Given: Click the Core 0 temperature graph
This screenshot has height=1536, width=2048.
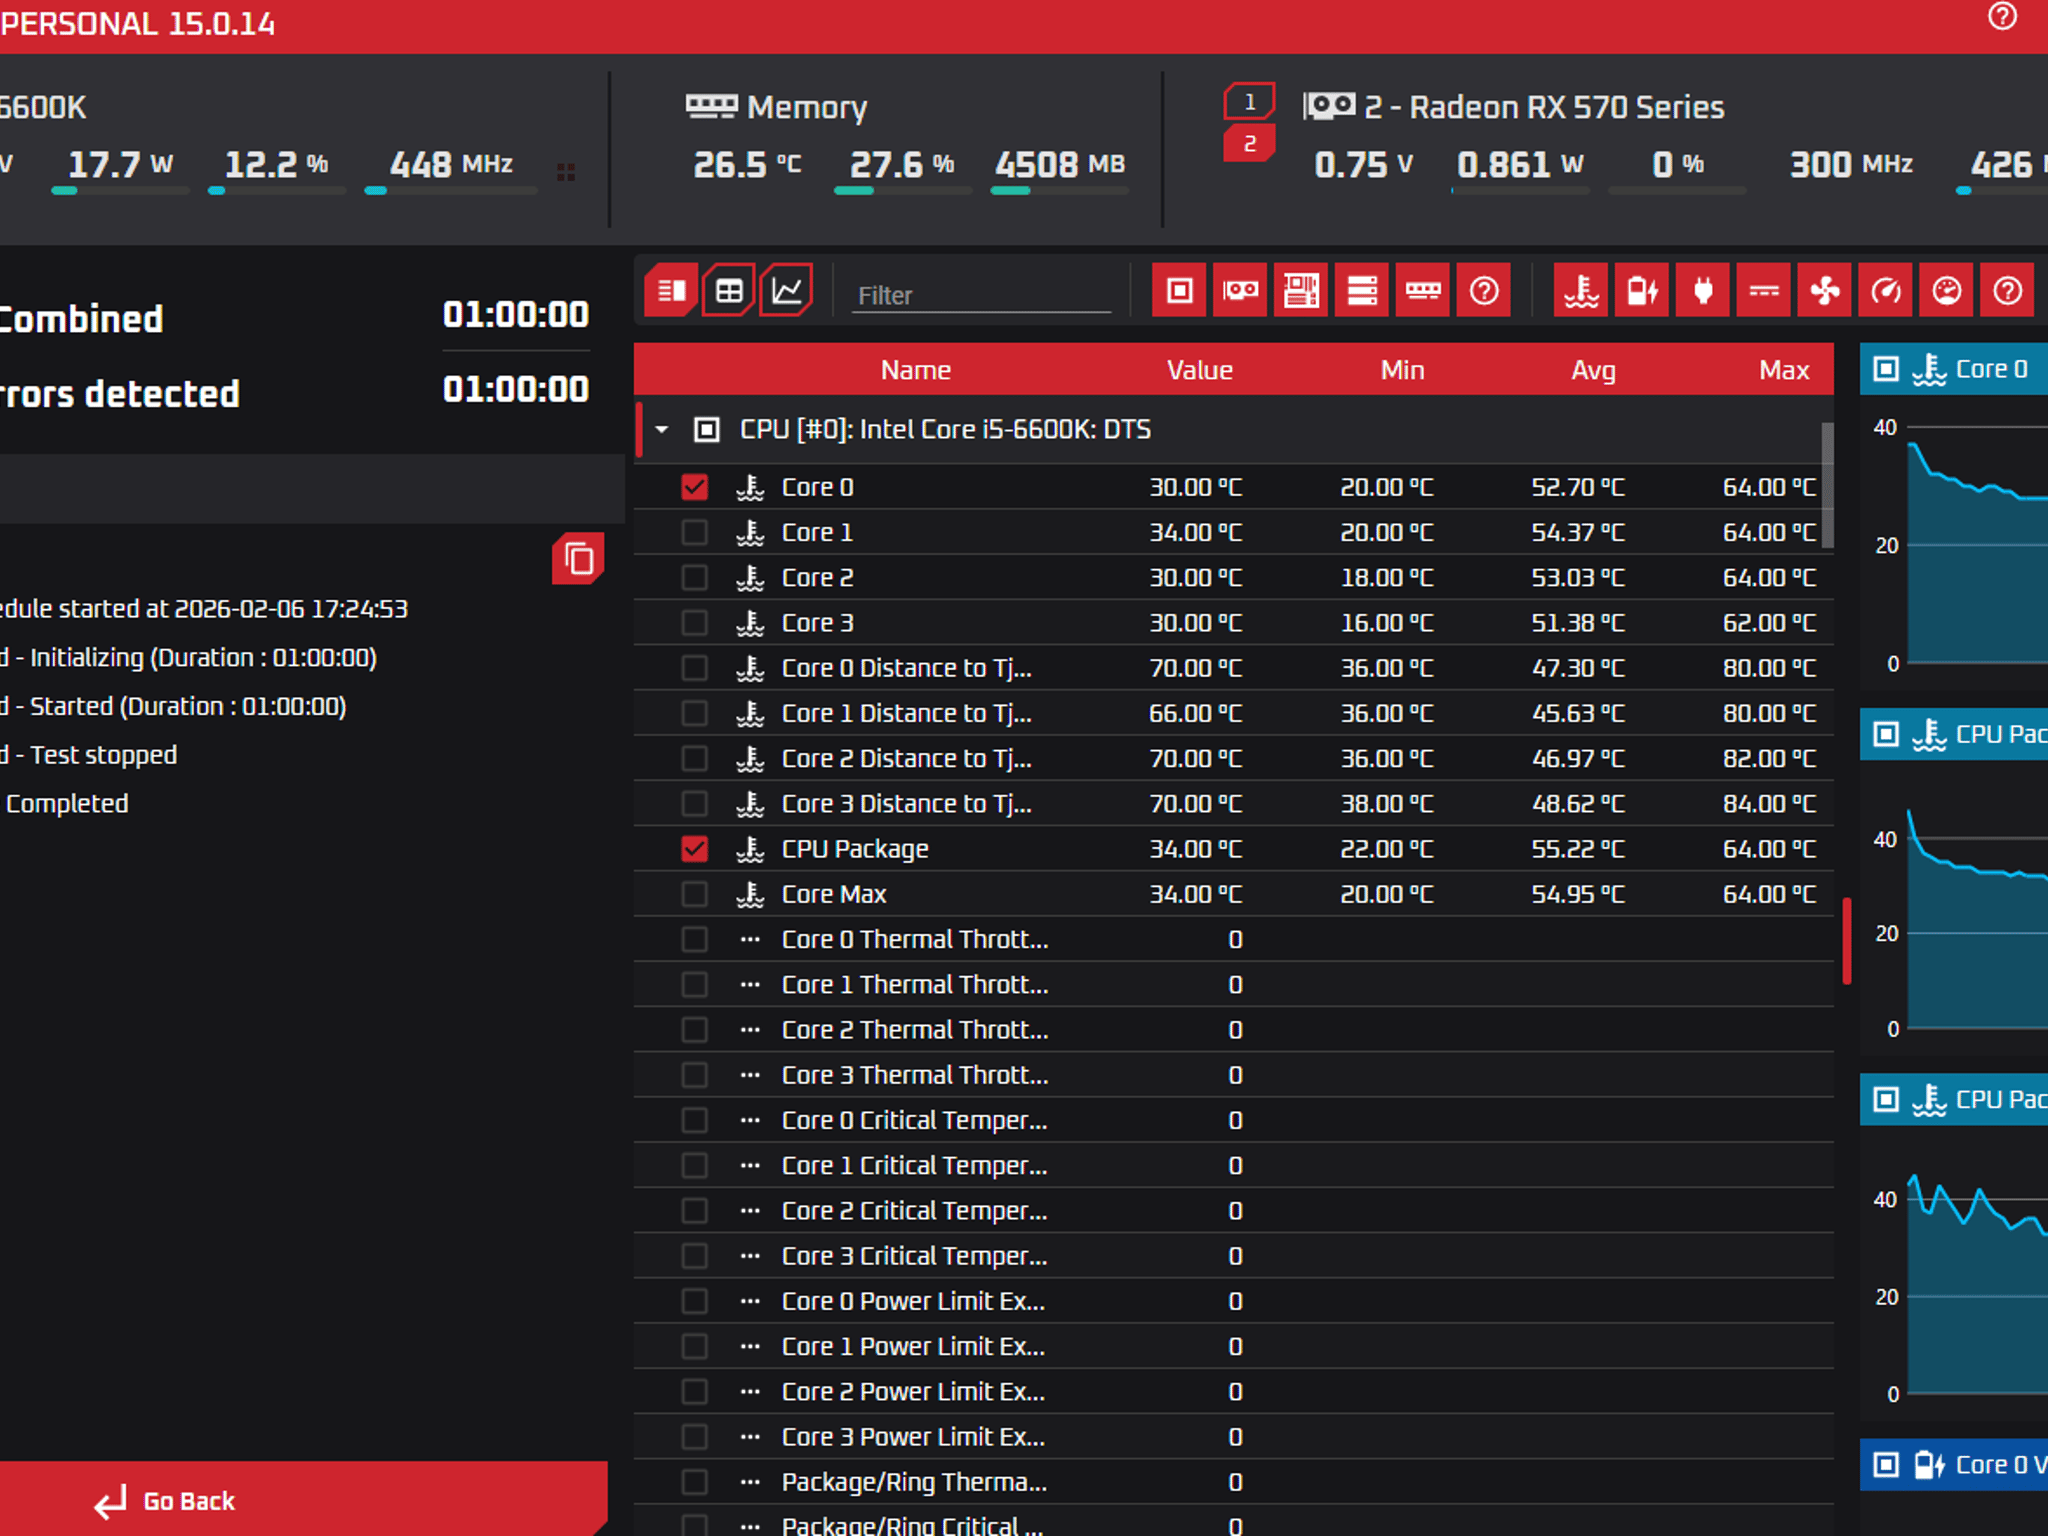Looking at the screenshot, I should point(1977,545).
